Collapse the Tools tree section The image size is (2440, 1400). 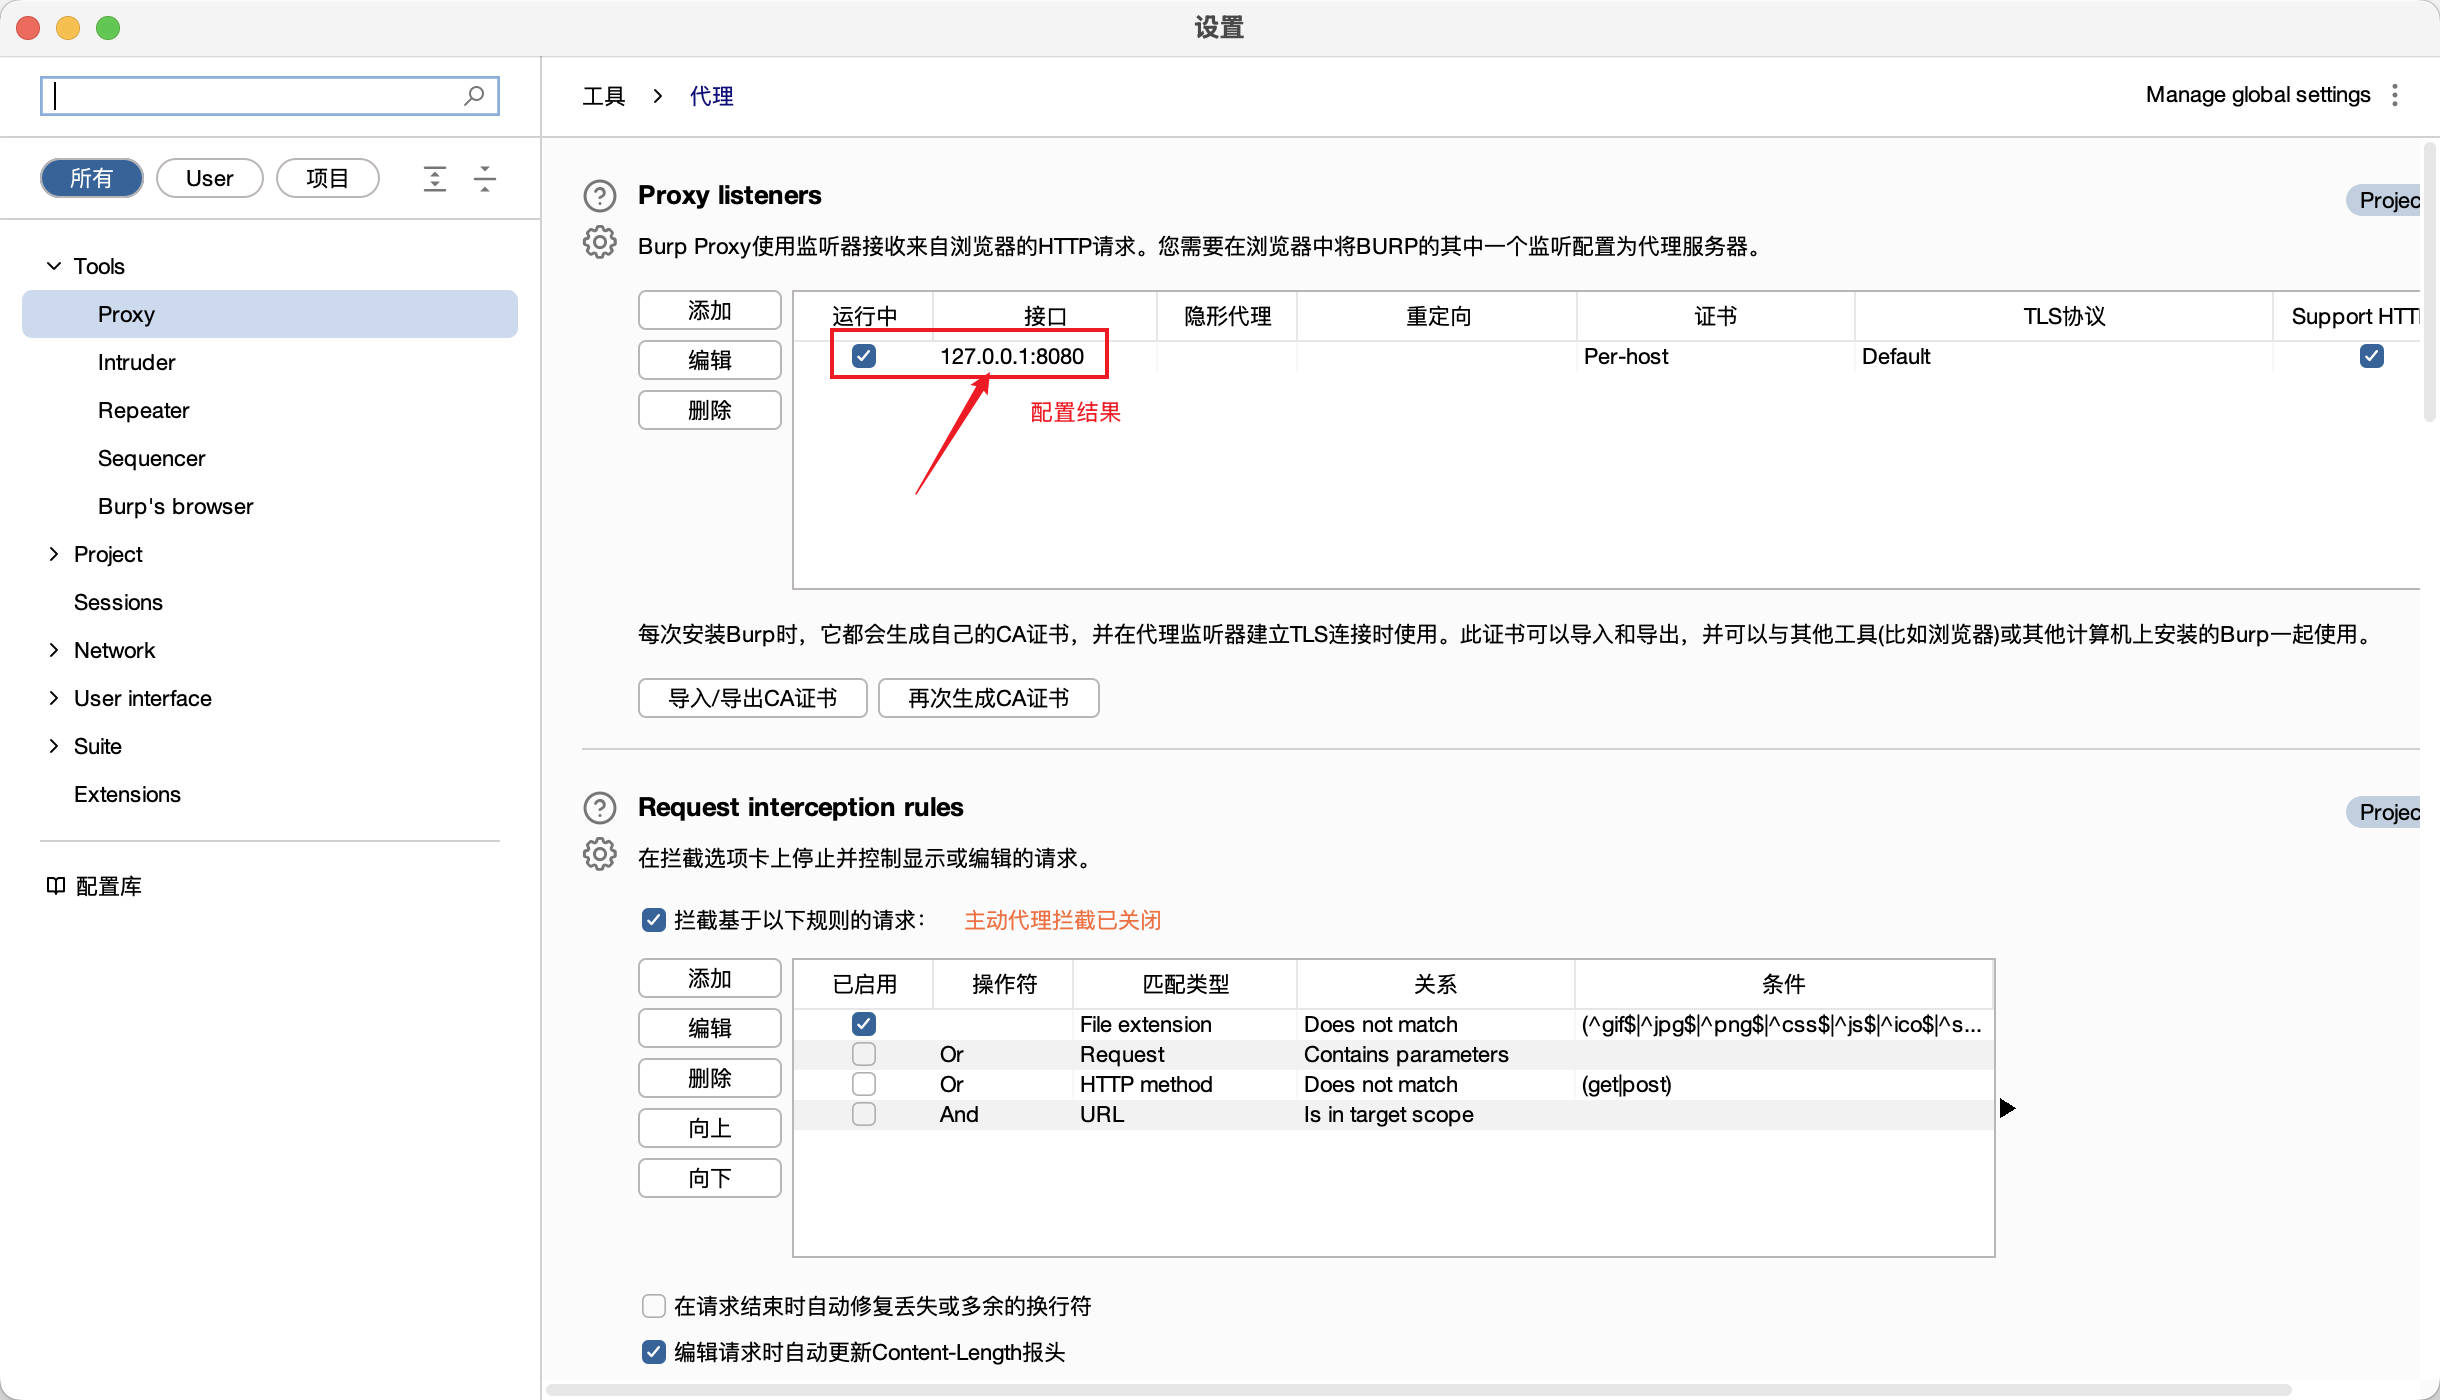point(54,266)
